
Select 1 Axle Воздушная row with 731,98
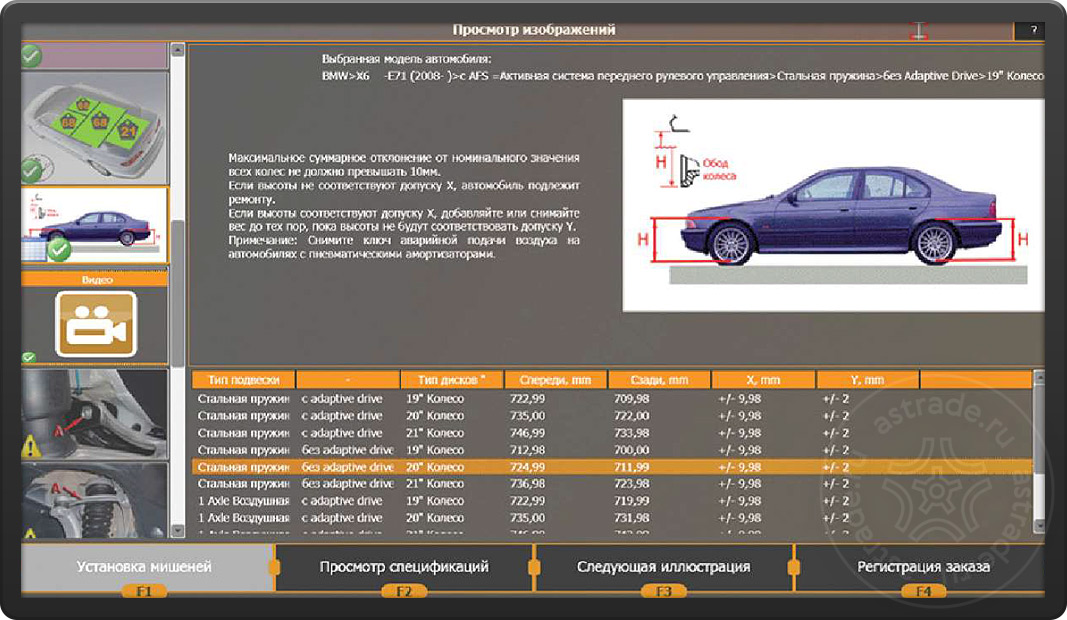(x=612, y=518)
